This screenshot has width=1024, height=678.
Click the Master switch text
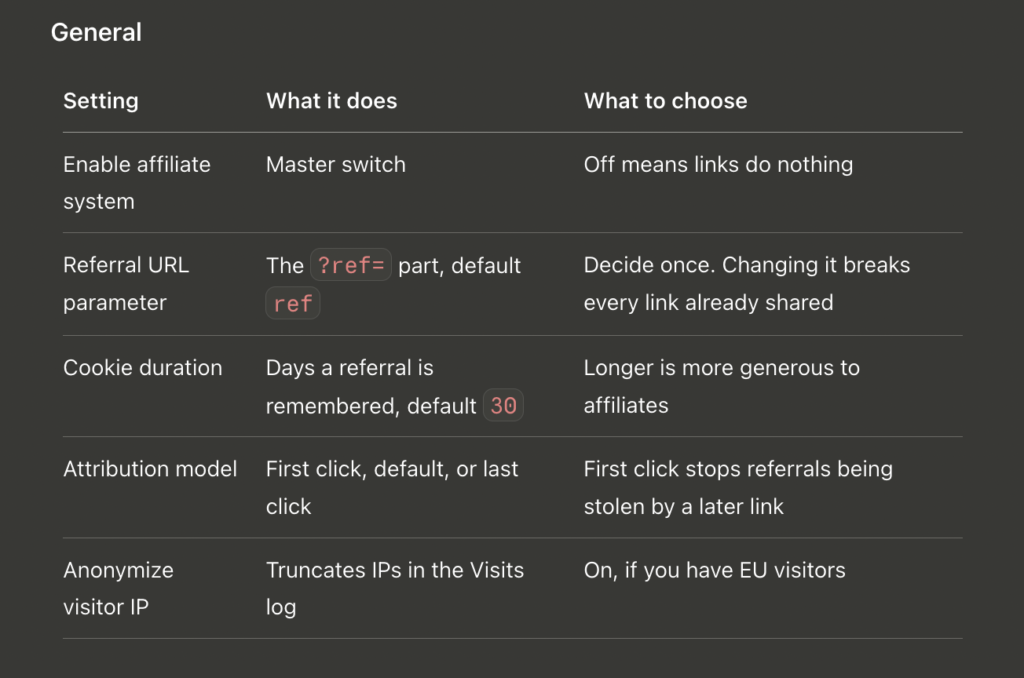point(336,165)
